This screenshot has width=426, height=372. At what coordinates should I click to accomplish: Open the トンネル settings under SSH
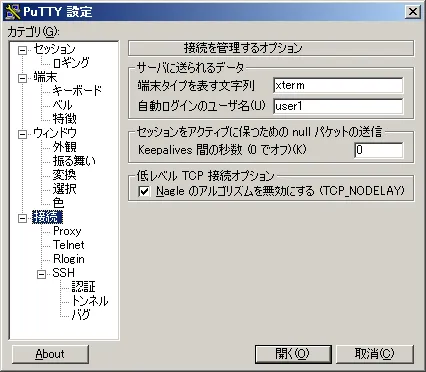[90, 301]
